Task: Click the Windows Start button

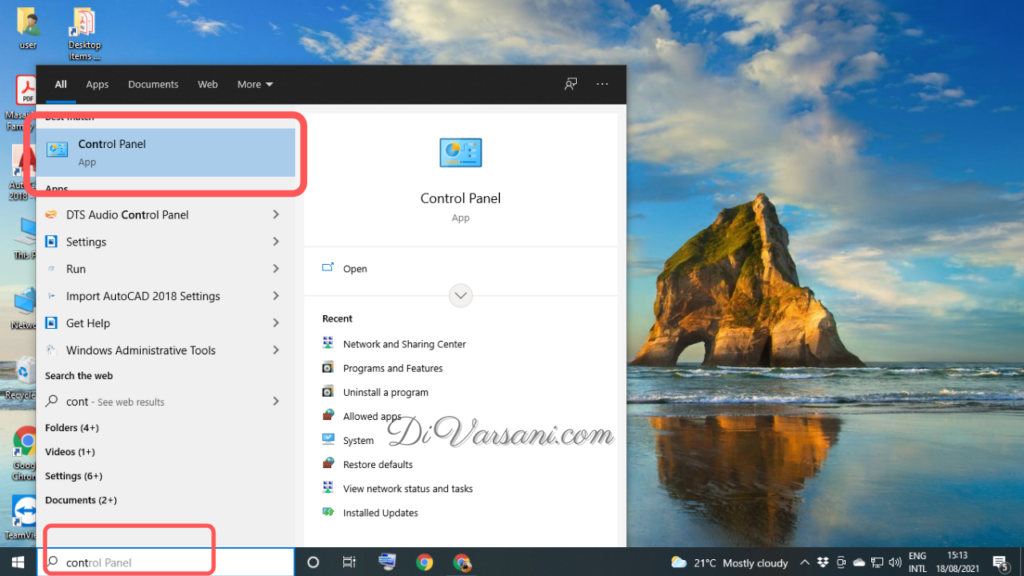Action: (17, 562)
